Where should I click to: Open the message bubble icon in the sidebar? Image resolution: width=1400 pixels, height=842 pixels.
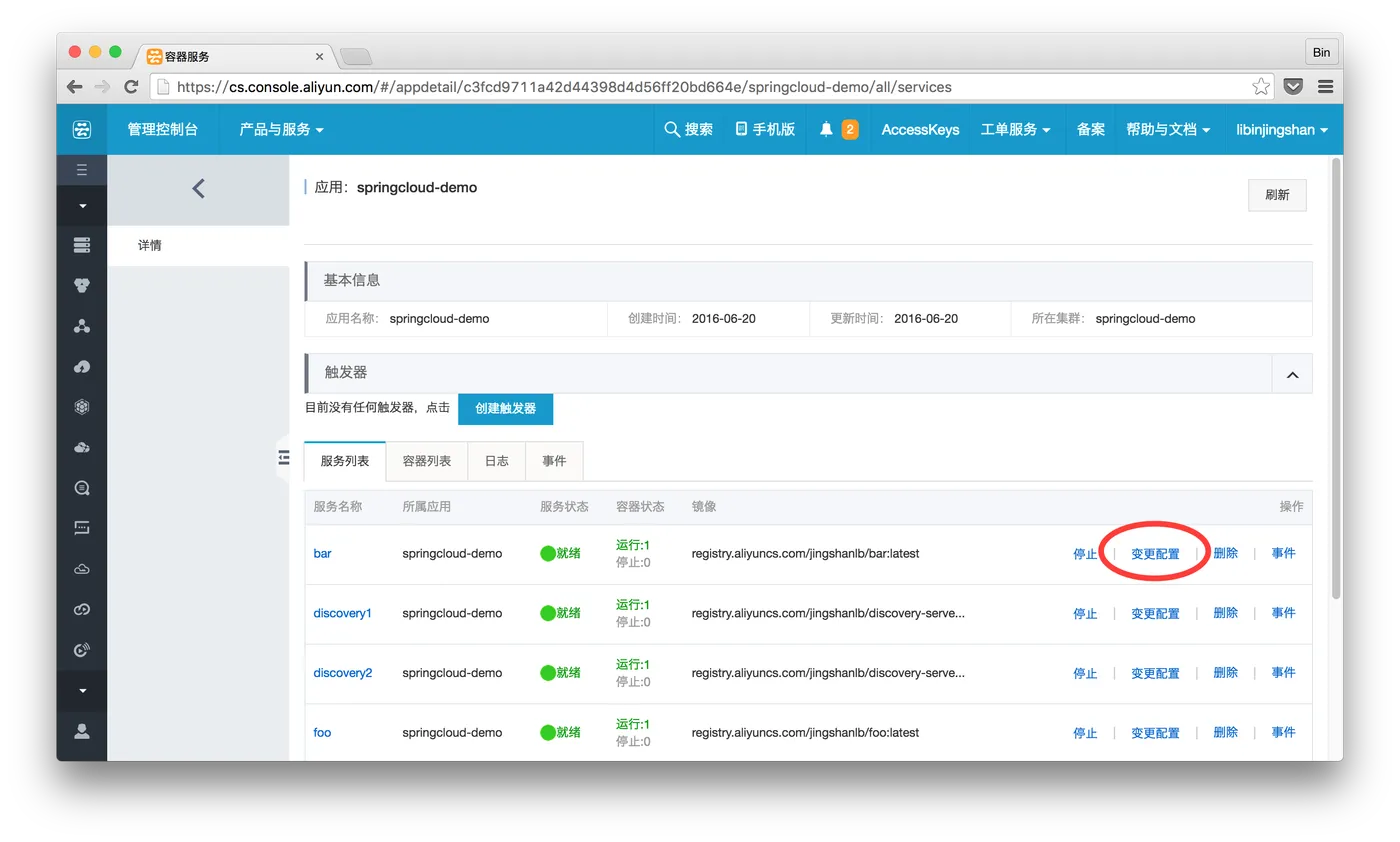(x=82, y=528)
